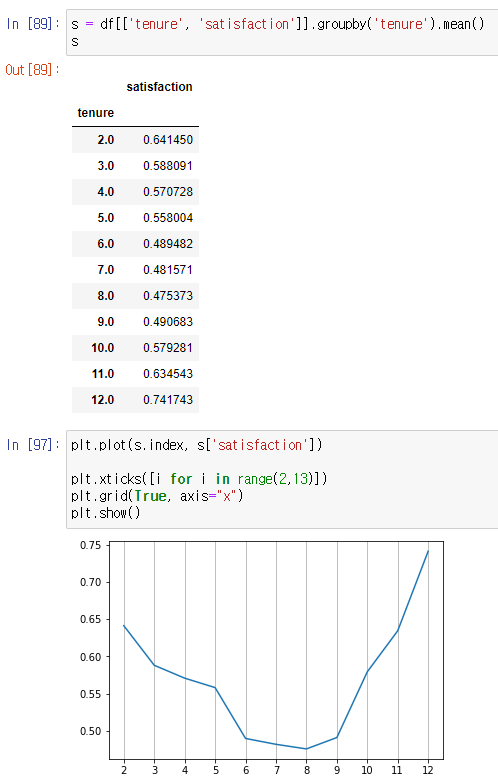This screenshot has height=781, width=498.
Task: Click the plt.xticks code line
Action: tap(199, 479)
